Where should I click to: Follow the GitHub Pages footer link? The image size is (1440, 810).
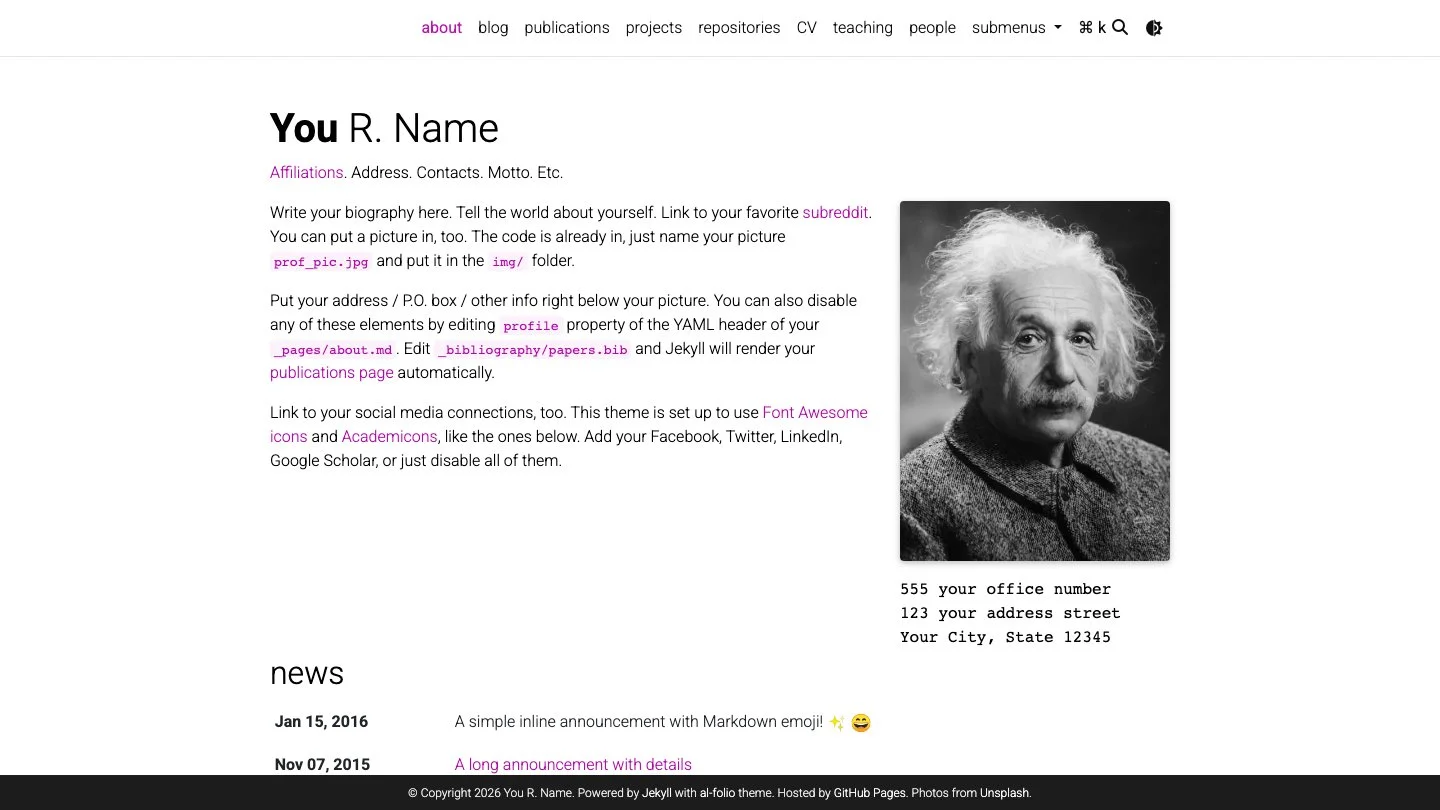[870, 793]
